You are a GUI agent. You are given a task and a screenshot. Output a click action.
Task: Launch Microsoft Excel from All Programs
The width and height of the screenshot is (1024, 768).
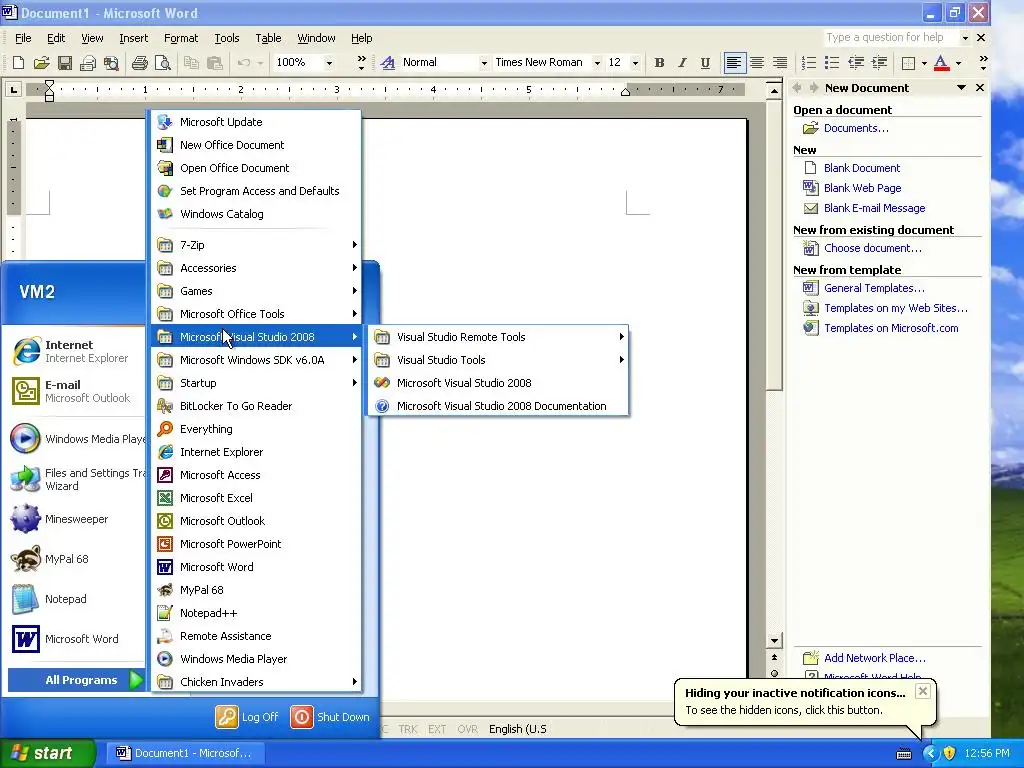(x=257, y=498)
